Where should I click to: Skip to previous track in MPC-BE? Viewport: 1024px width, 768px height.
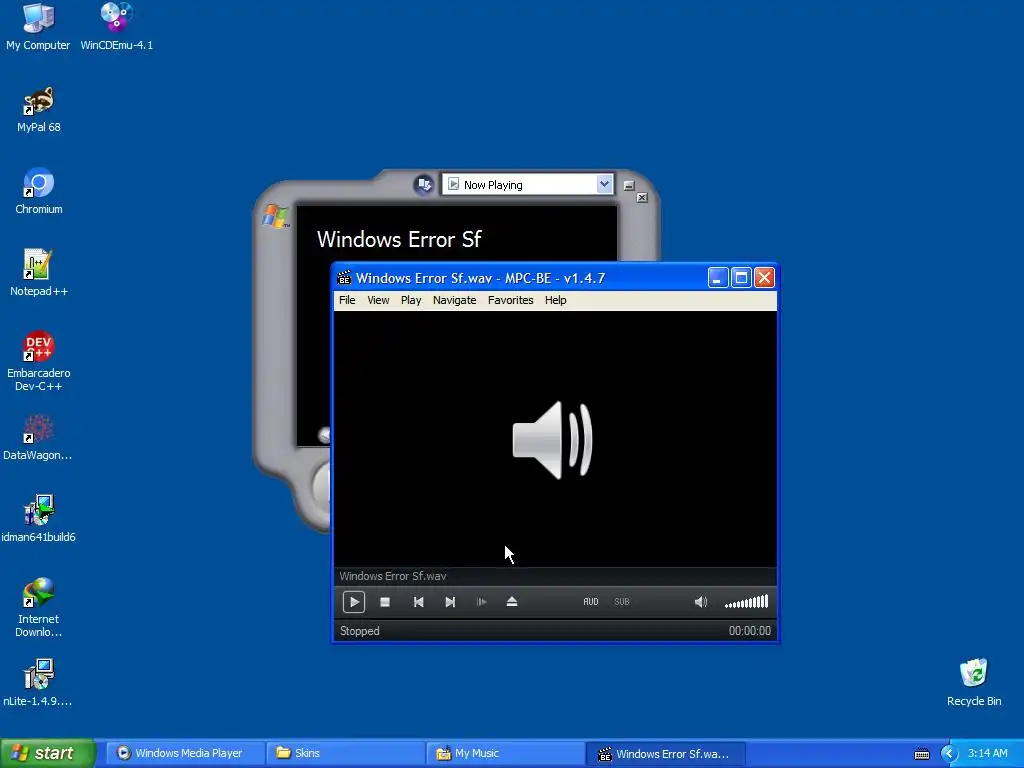(419, 602)
